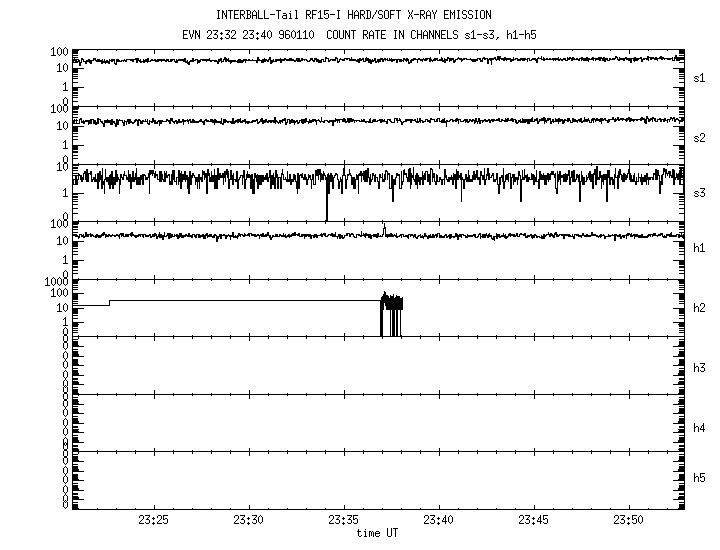Click the sharp dropout in the s3 trace
Screen dimensions: 720x550
(326, 205)
